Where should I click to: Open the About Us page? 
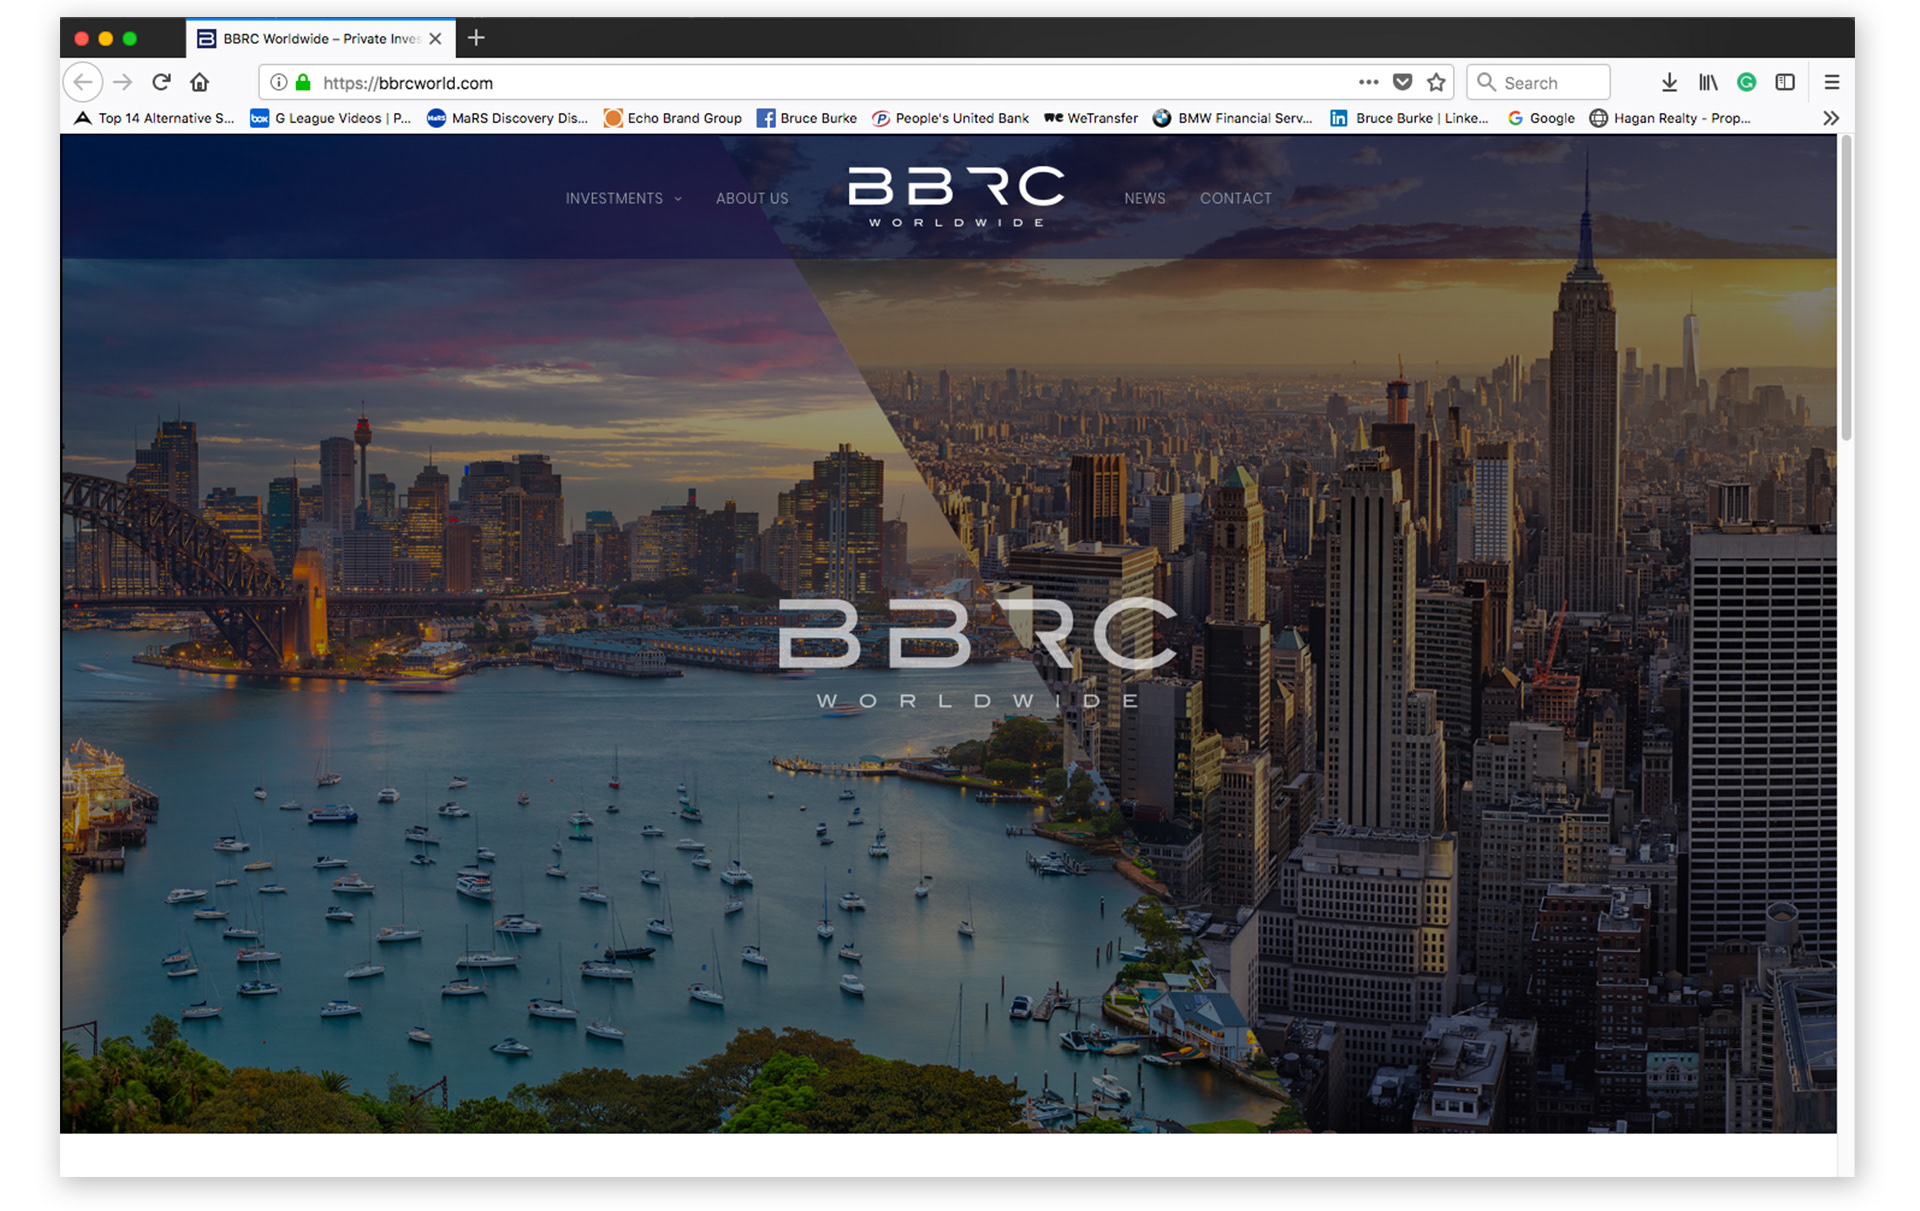tap(751, 198)
